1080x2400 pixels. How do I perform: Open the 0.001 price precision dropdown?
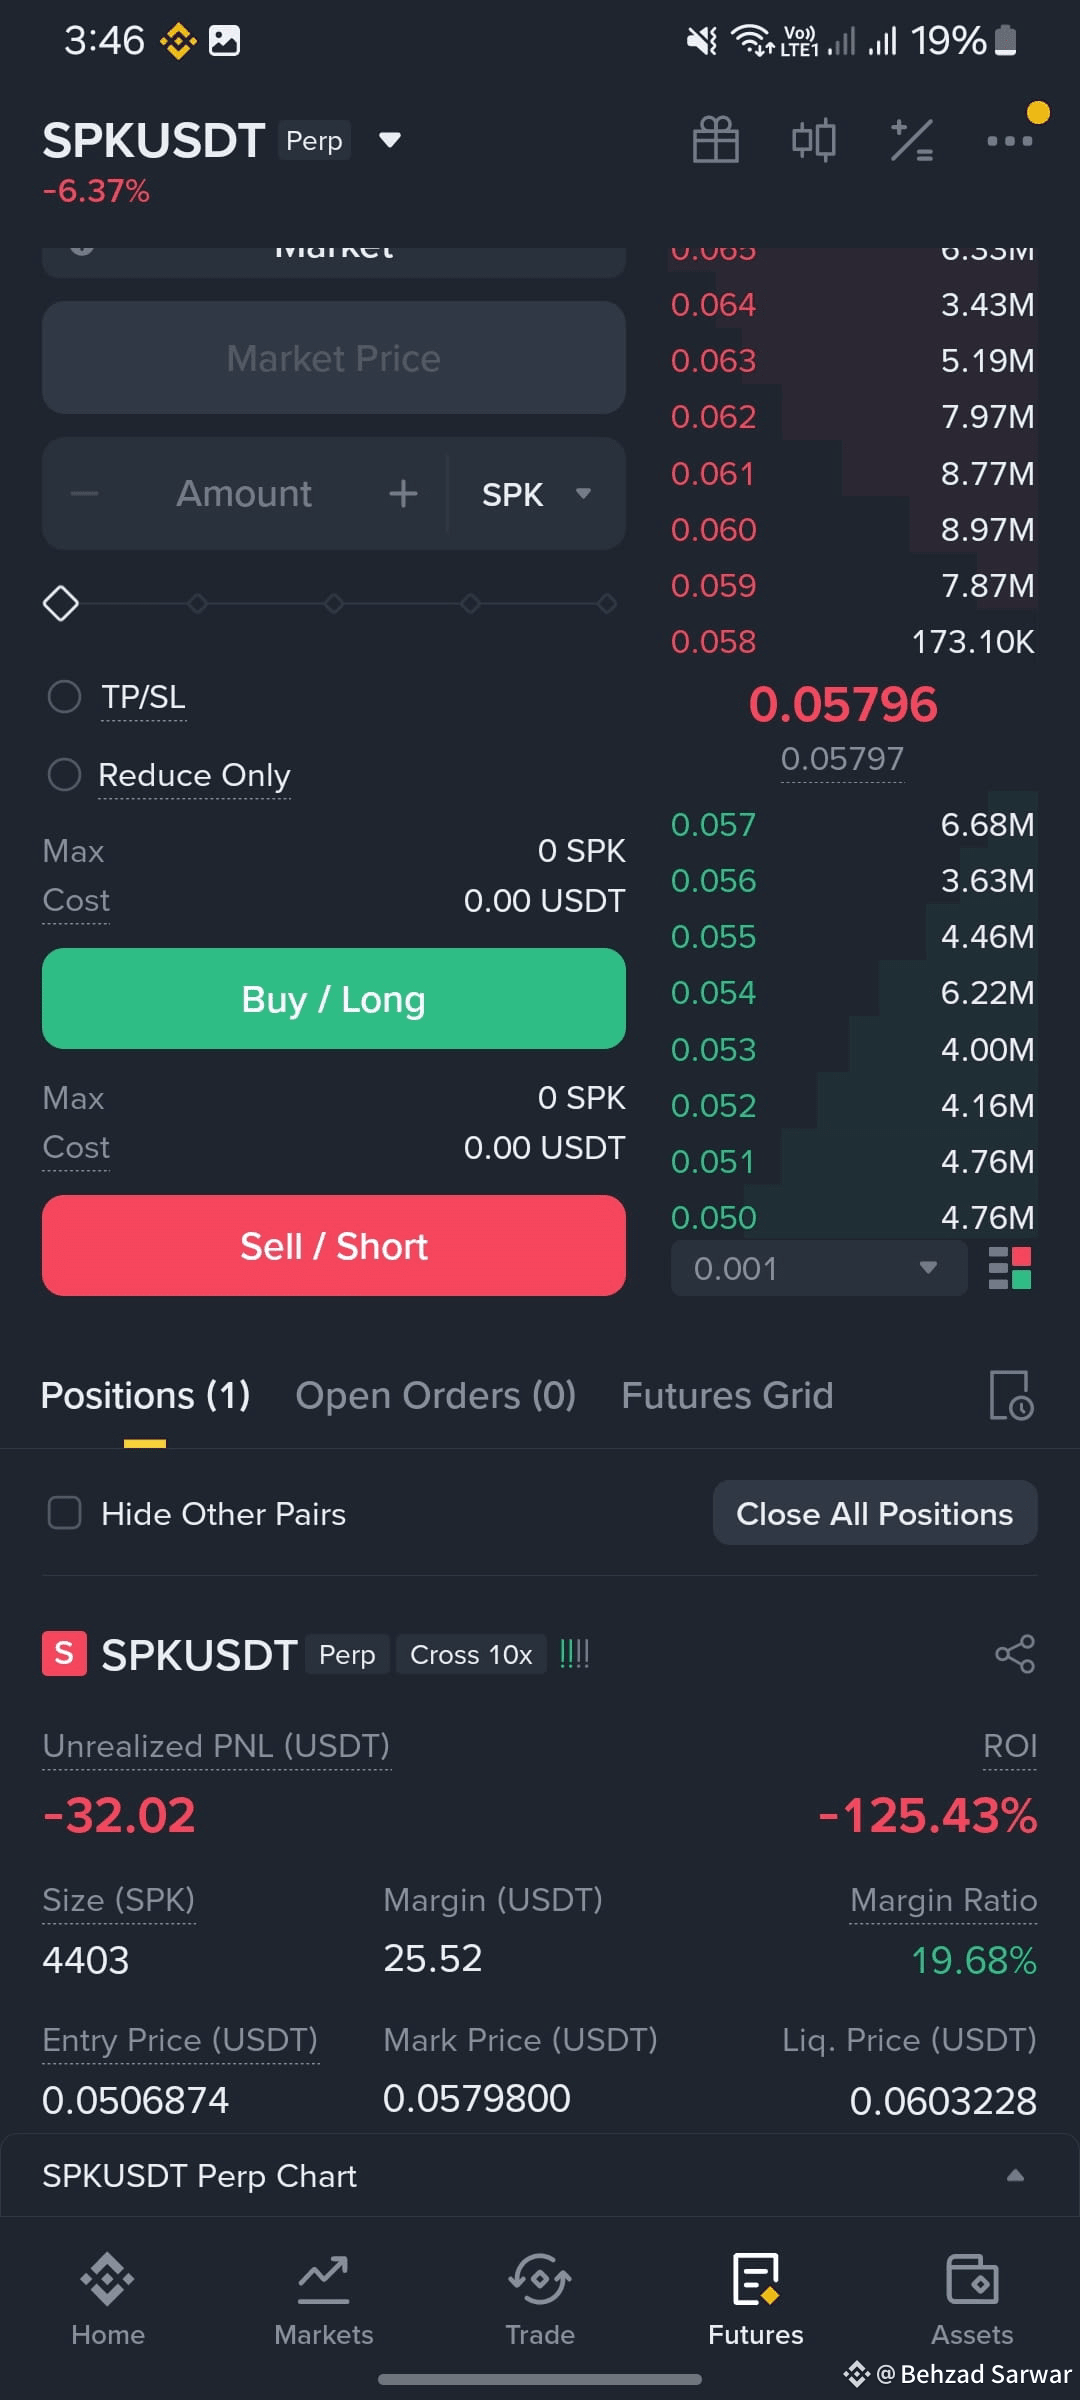819,1268
